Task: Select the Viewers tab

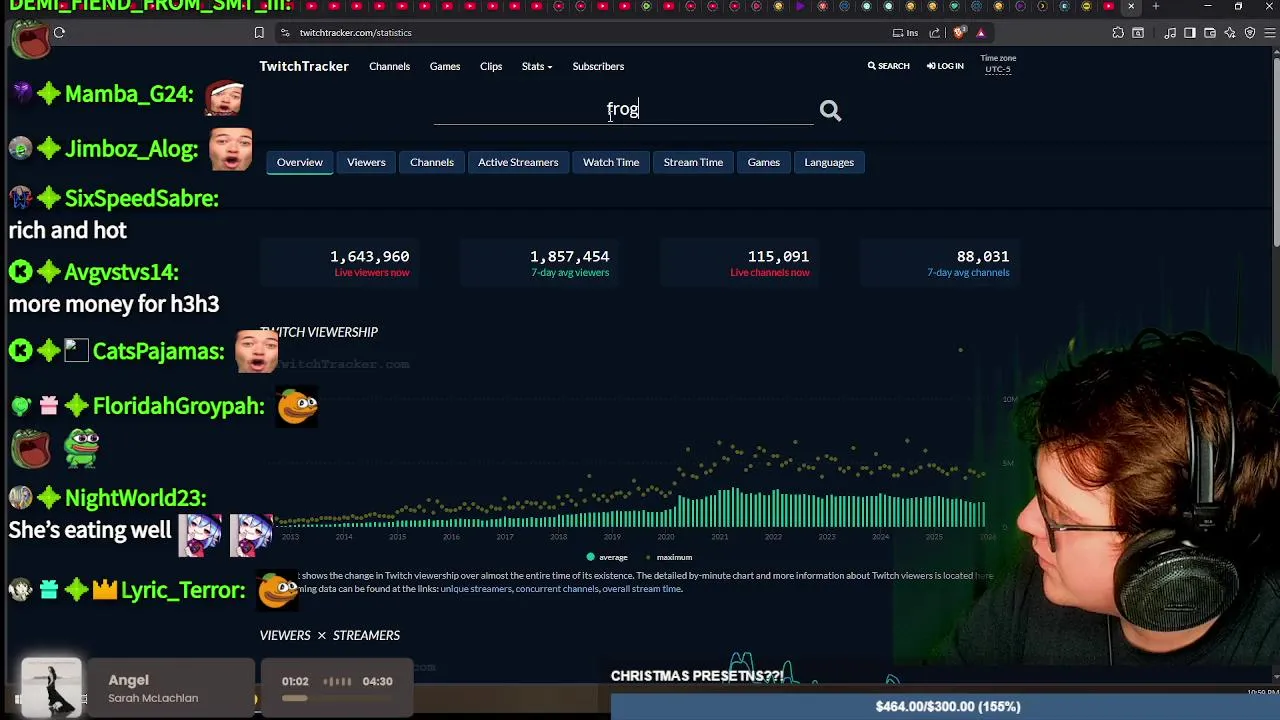Action: pos(366,162)
